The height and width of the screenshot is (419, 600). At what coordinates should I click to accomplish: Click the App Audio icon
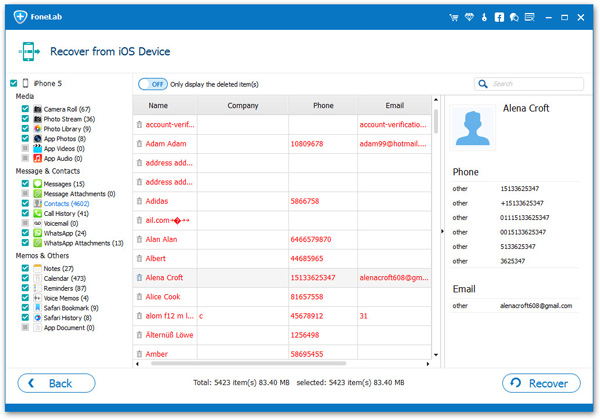38,158
